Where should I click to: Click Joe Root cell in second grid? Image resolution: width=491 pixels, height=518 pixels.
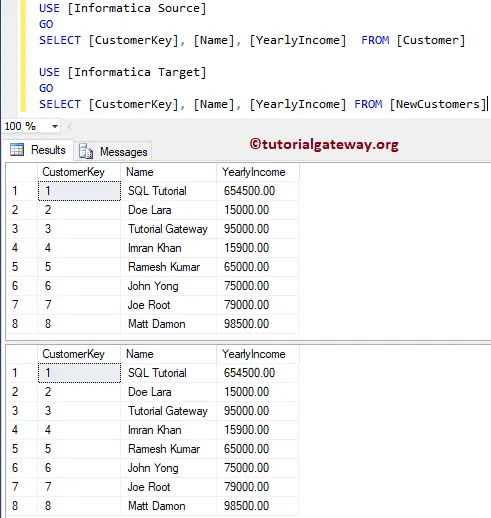tap(168, 487)
